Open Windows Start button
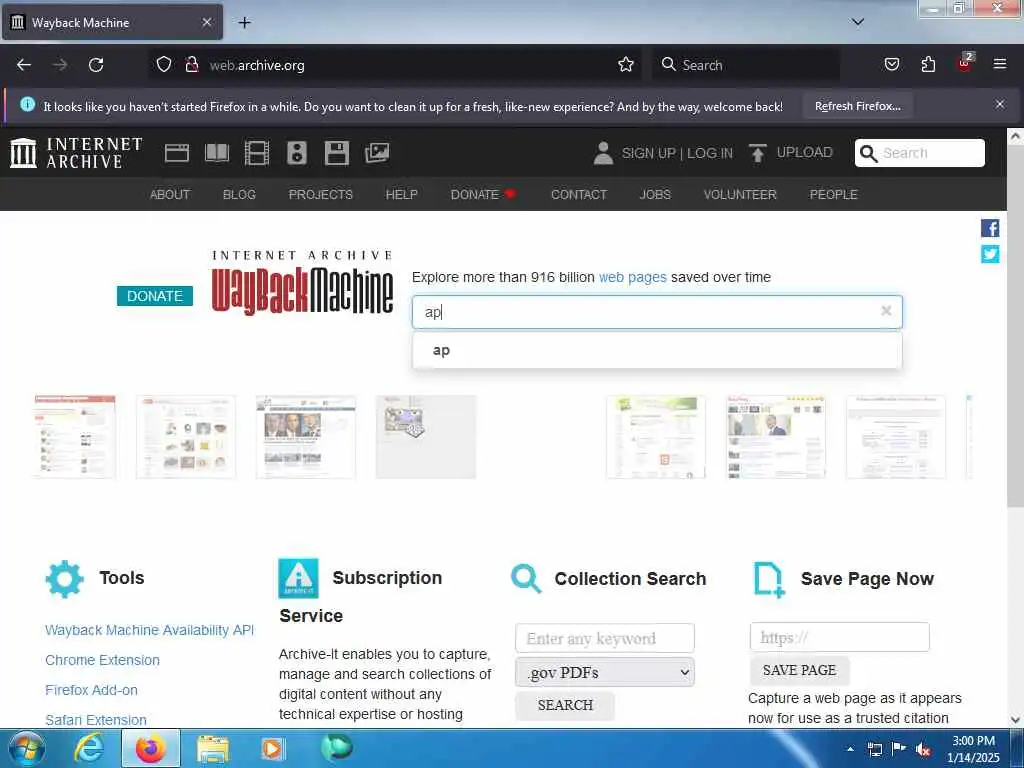This screenshot has height=768, width=1024. [27, 749]
